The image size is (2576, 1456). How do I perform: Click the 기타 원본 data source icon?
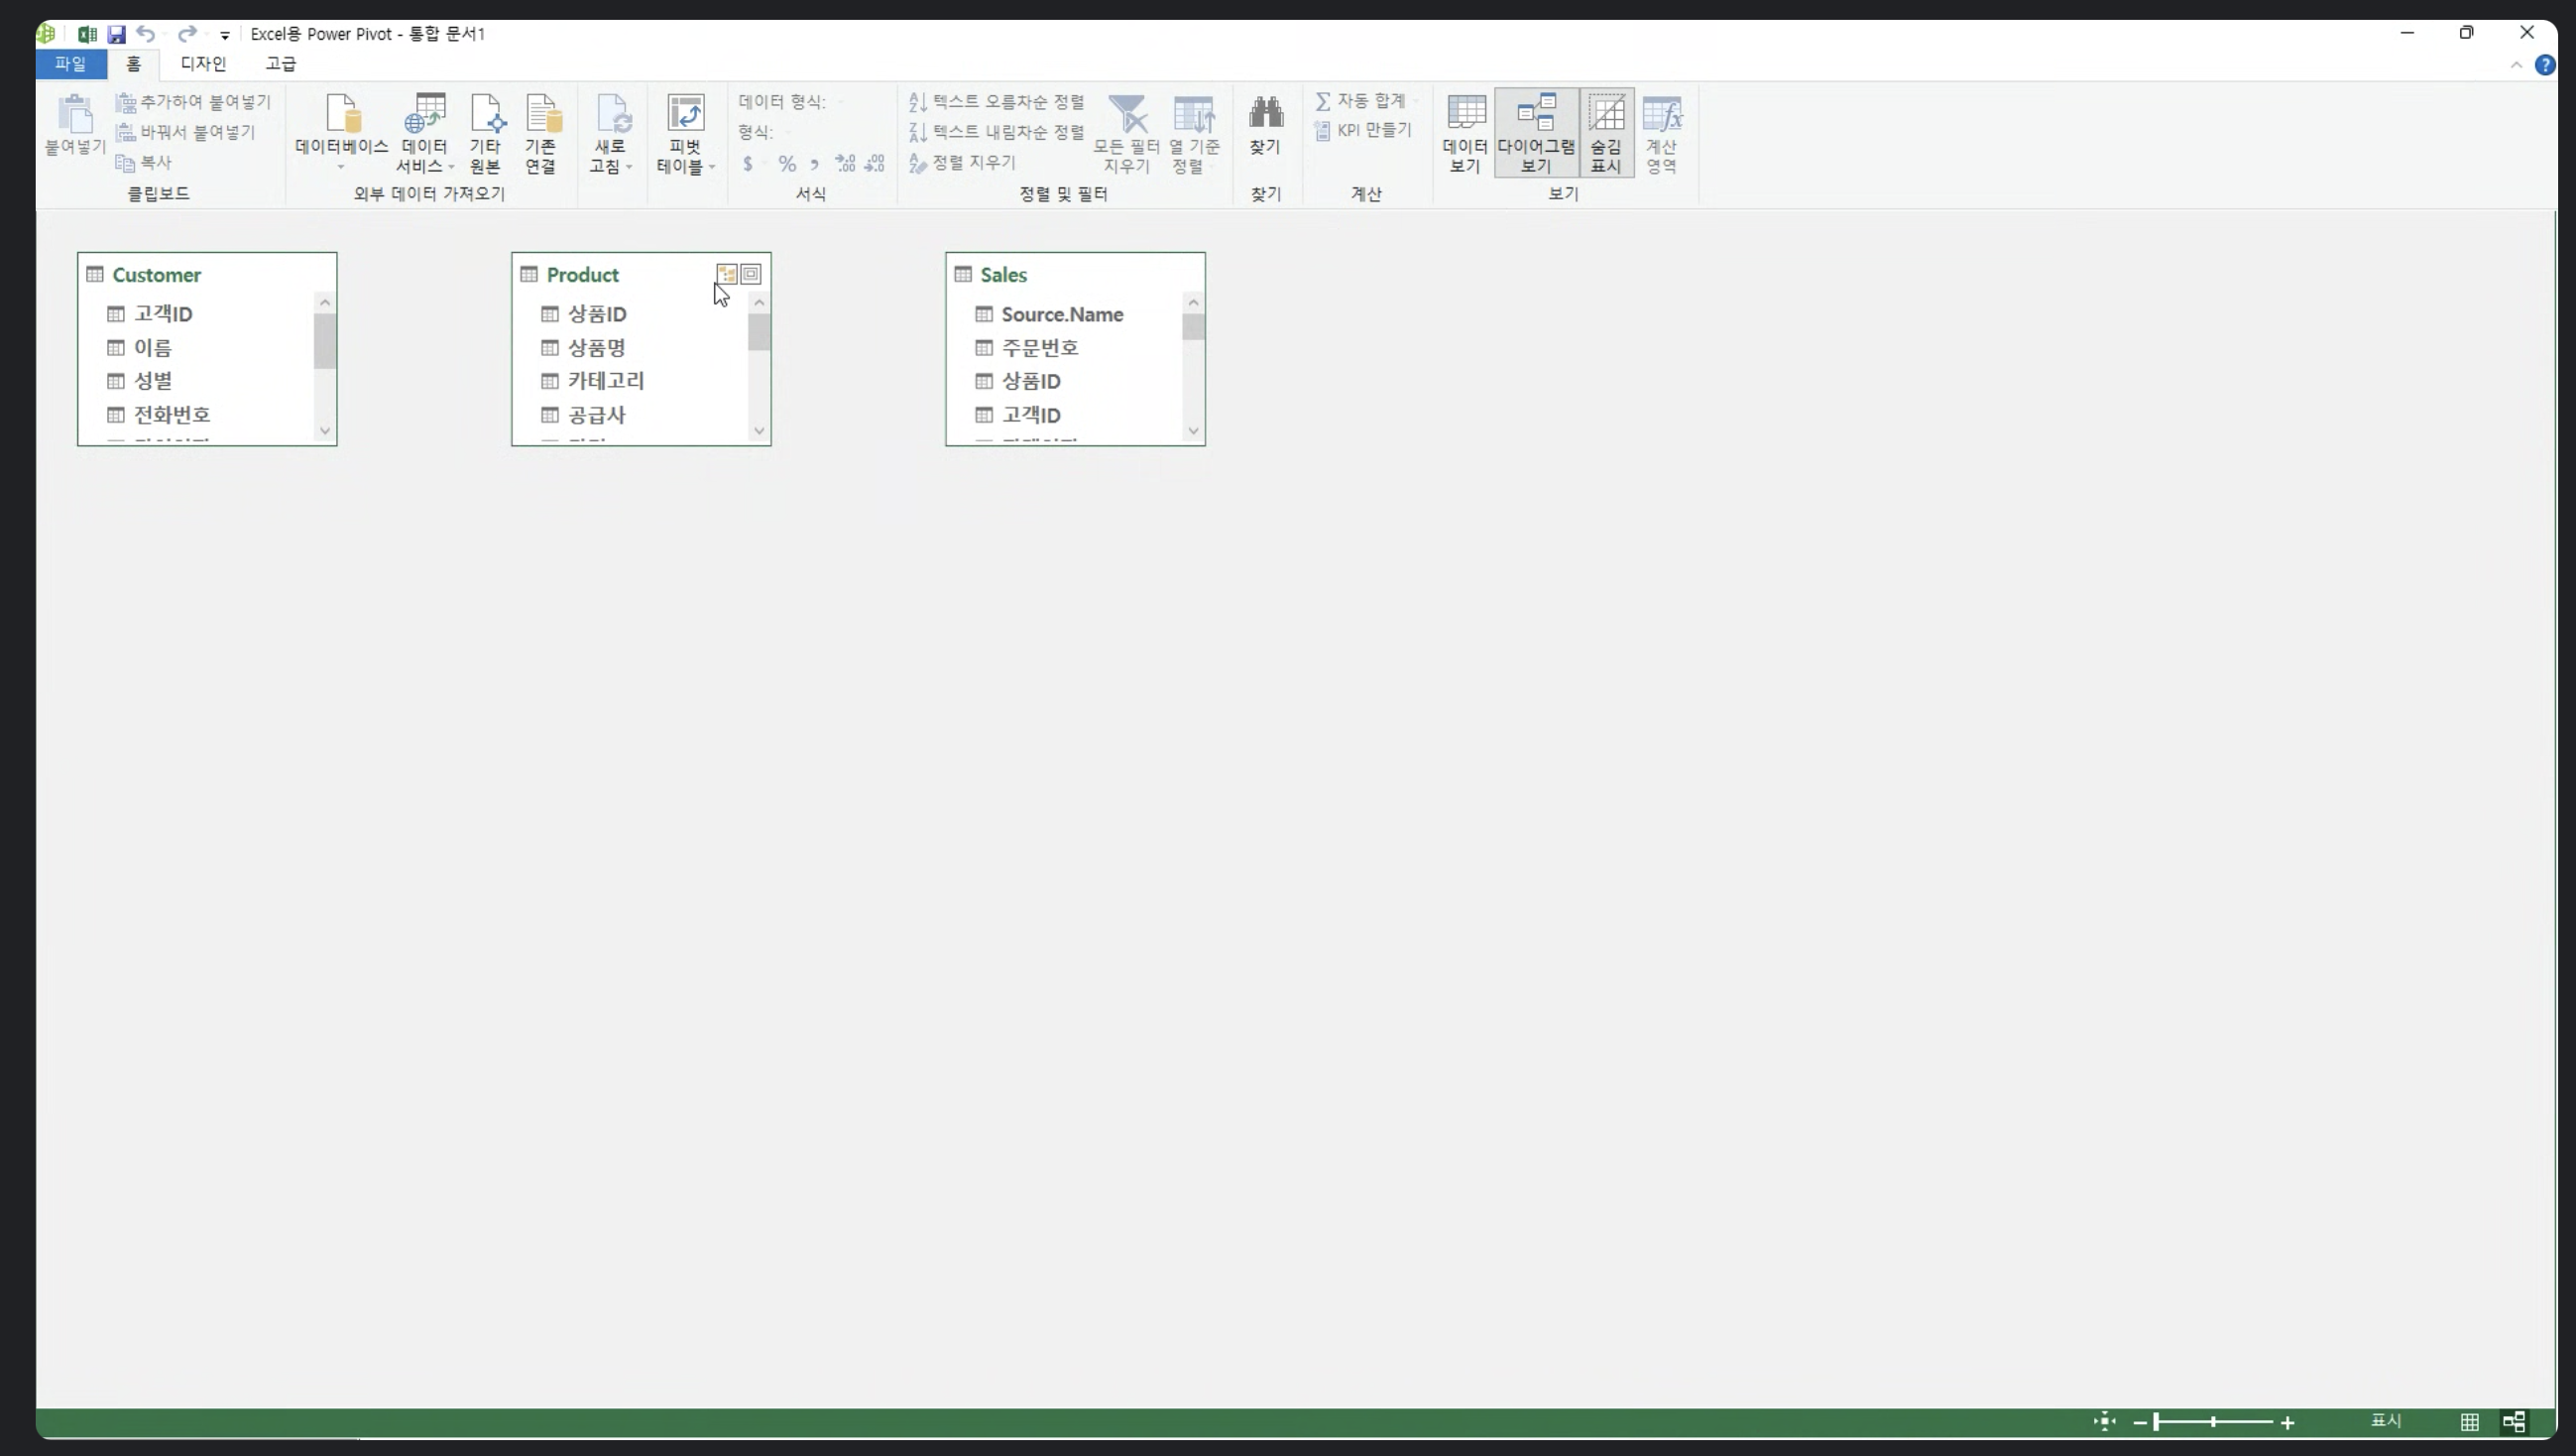pos(486,115)
